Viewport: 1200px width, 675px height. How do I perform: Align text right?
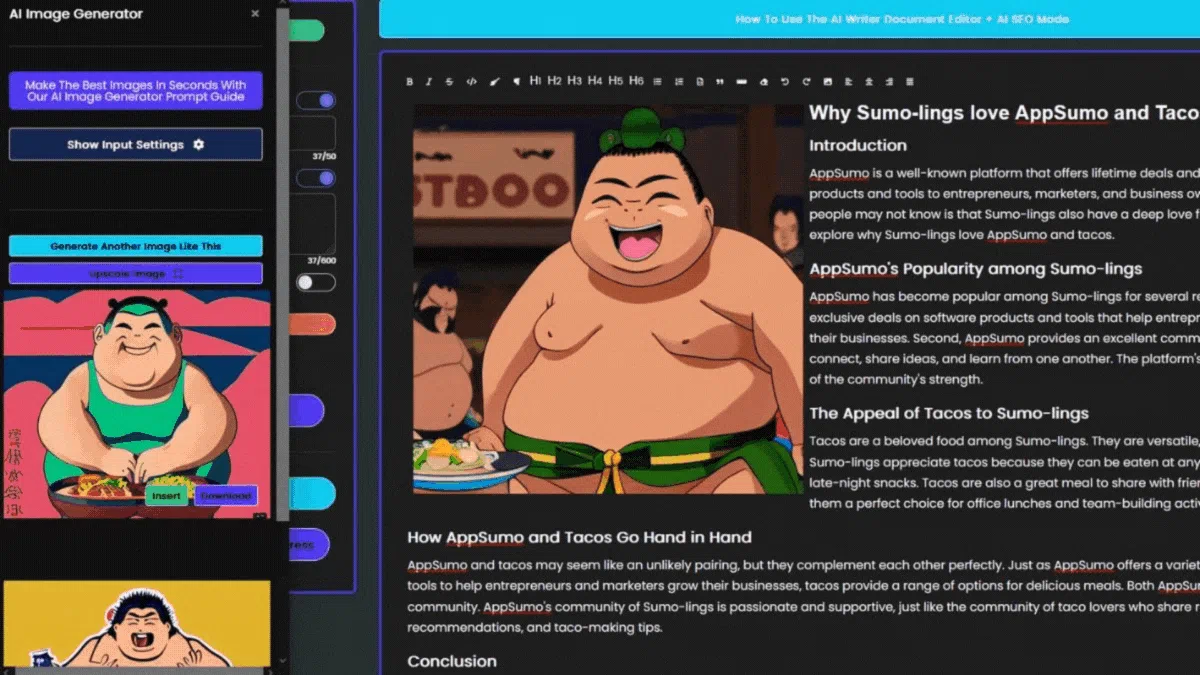pyautogui.click(x=889, y=81)
